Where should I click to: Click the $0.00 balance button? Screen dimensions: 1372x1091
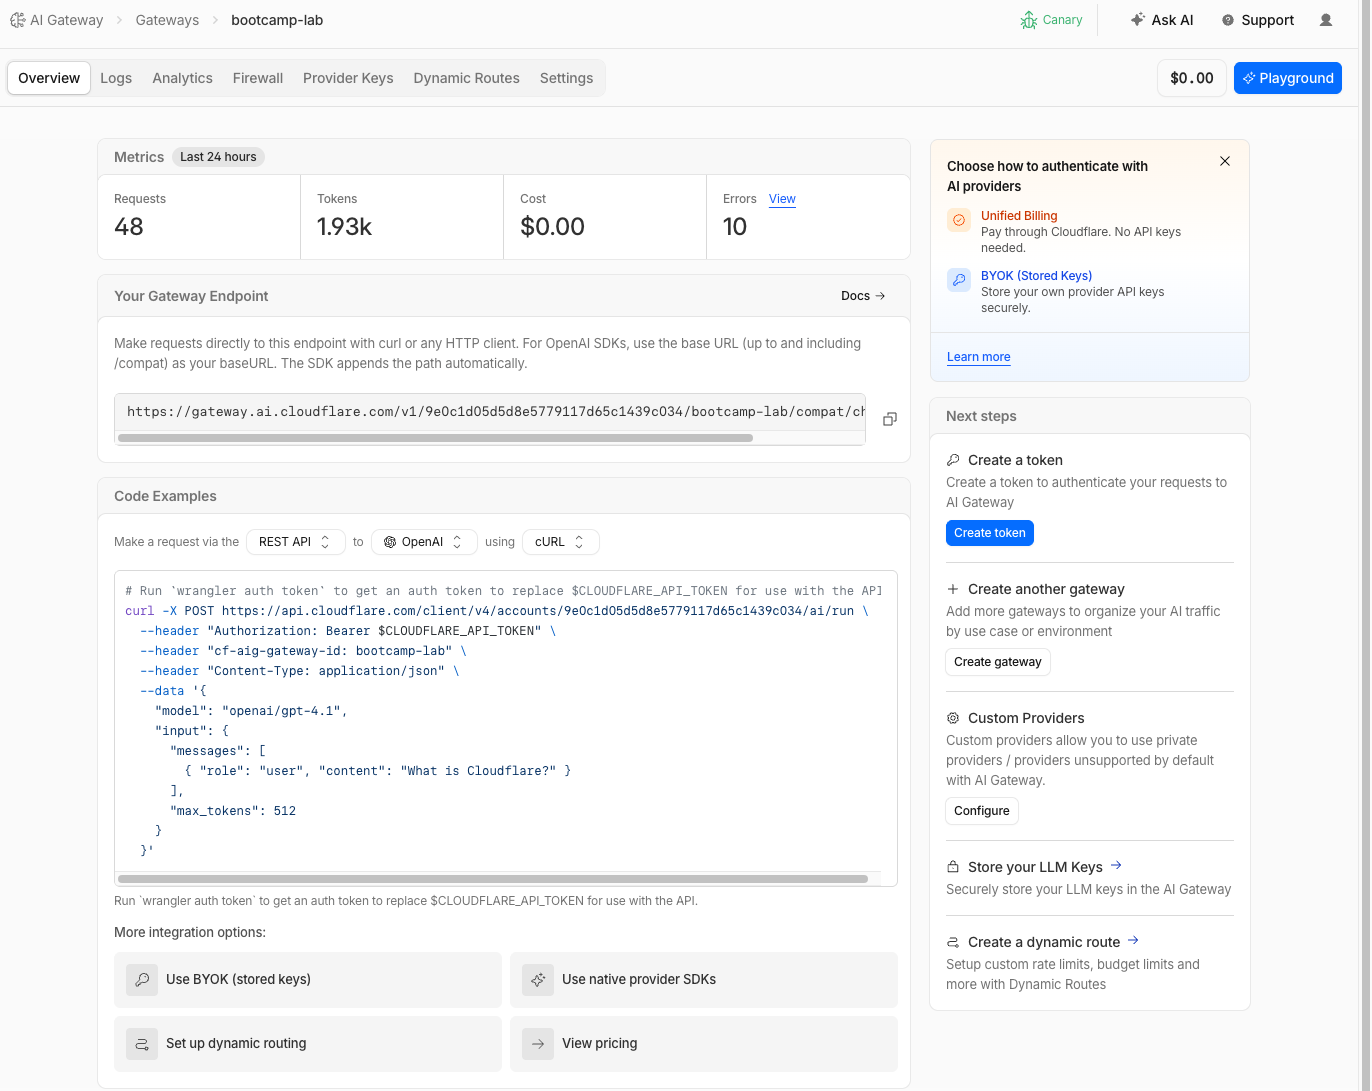pyautogui.click(x=1192, y=78)
